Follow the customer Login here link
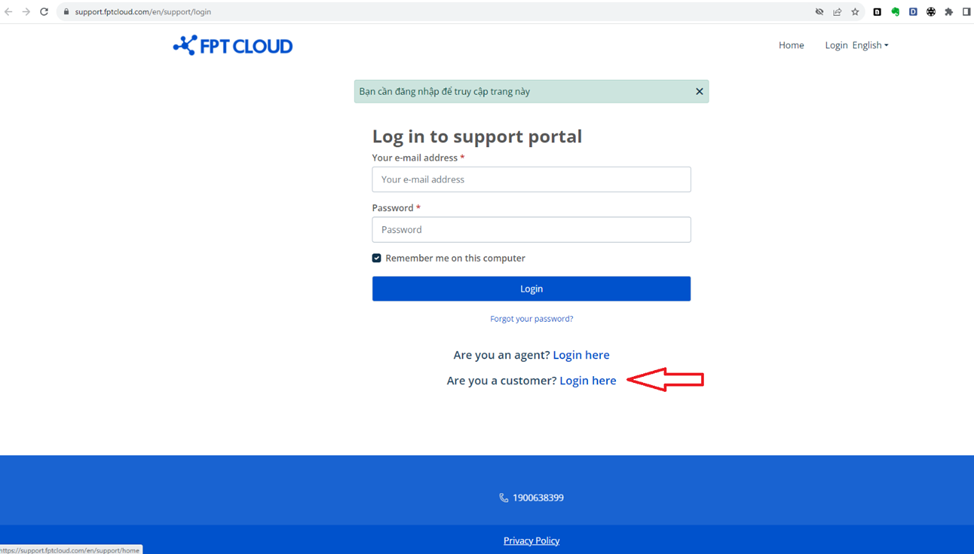Viewport: 974px width, 554px height. pos(588,381)
